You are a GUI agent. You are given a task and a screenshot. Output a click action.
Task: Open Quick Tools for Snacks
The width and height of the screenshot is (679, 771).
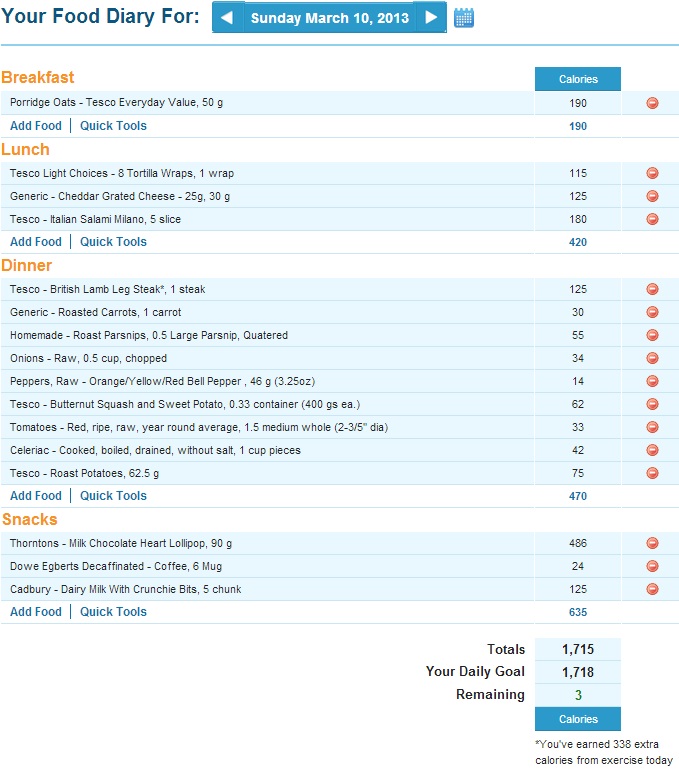113,612
